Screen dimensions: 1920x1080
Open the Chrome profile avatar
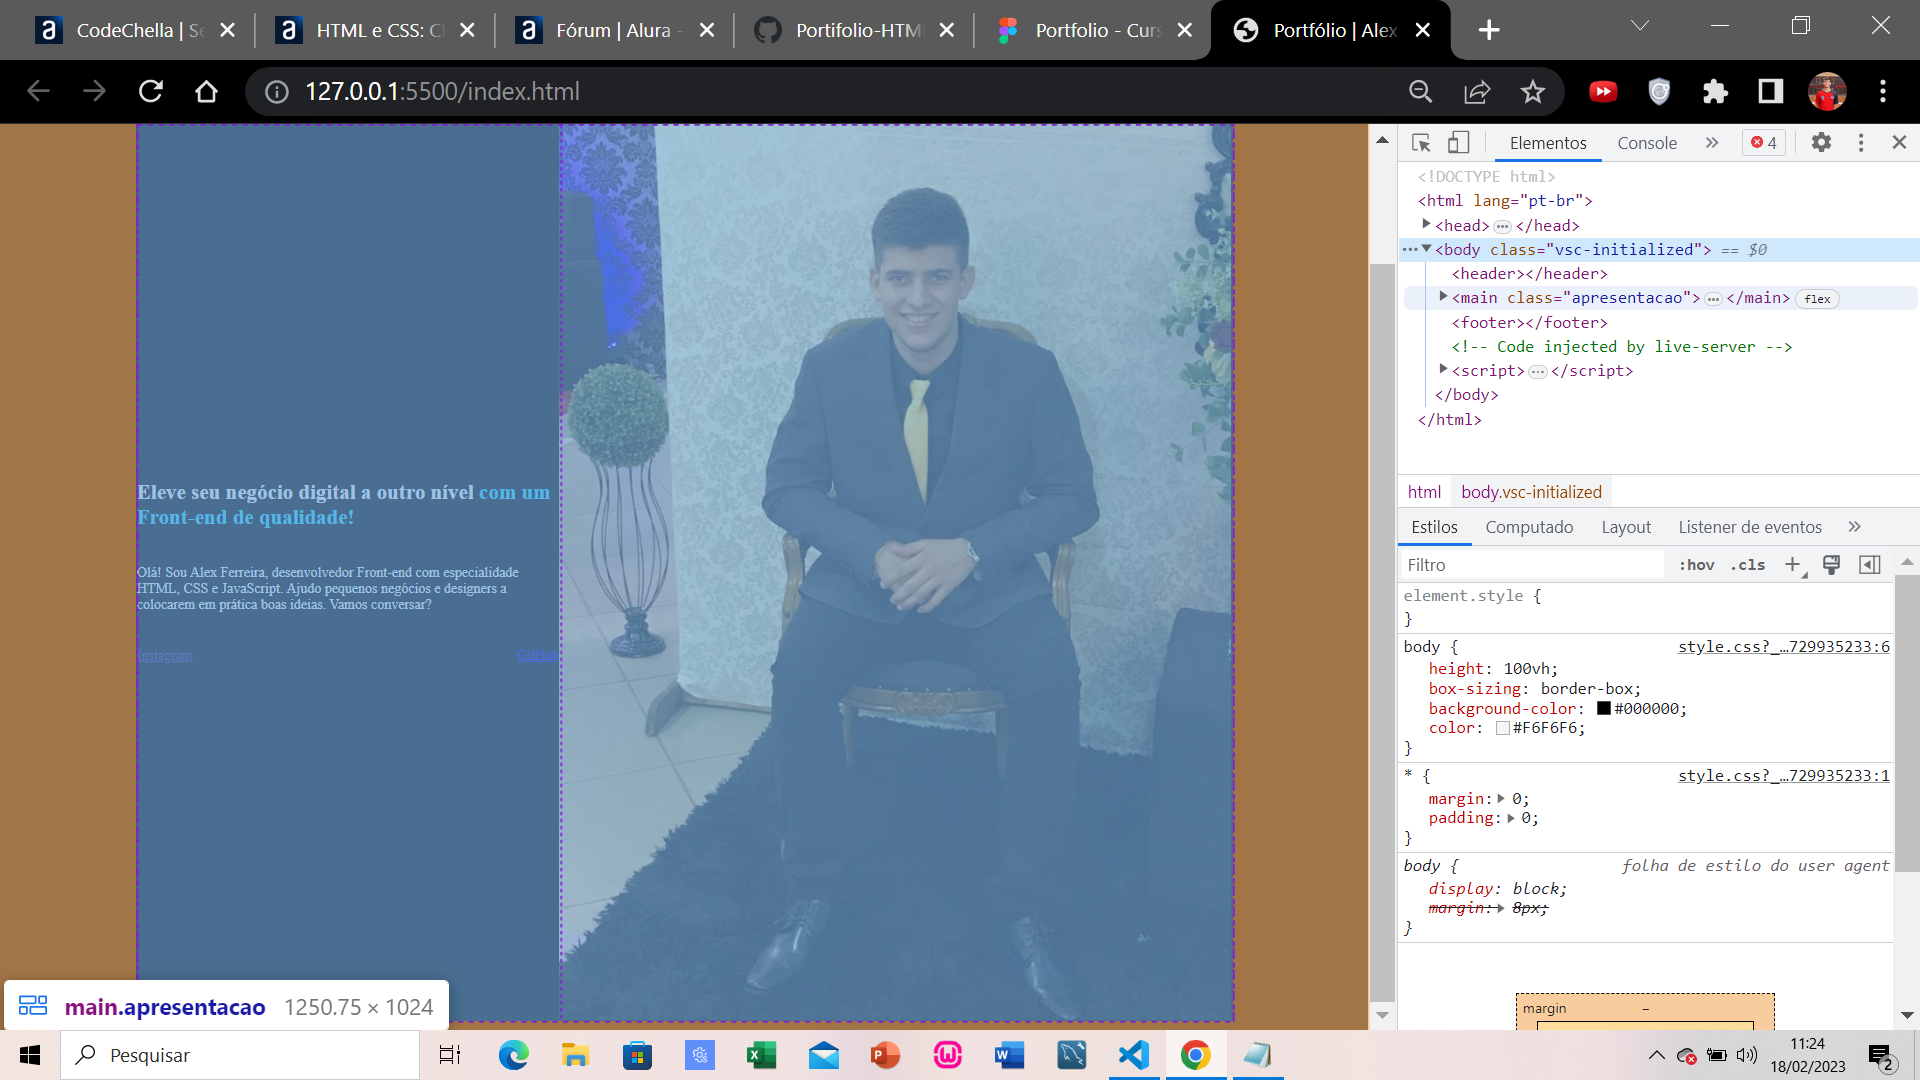pos(1827,92)
